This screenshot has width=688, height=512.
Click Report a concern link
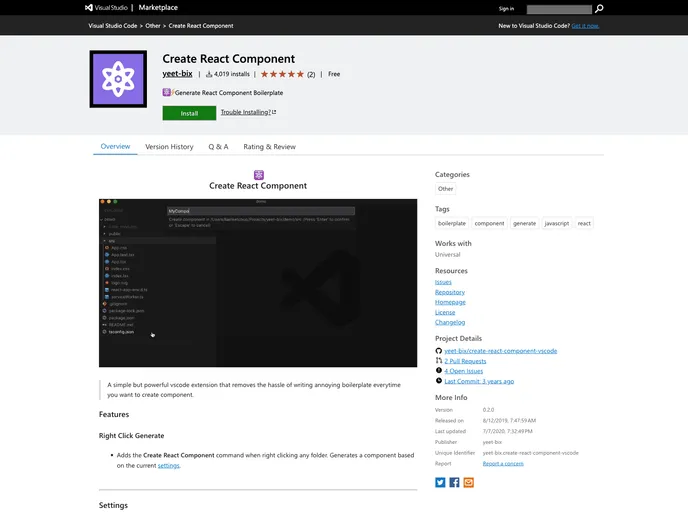(x=503, y=464)
